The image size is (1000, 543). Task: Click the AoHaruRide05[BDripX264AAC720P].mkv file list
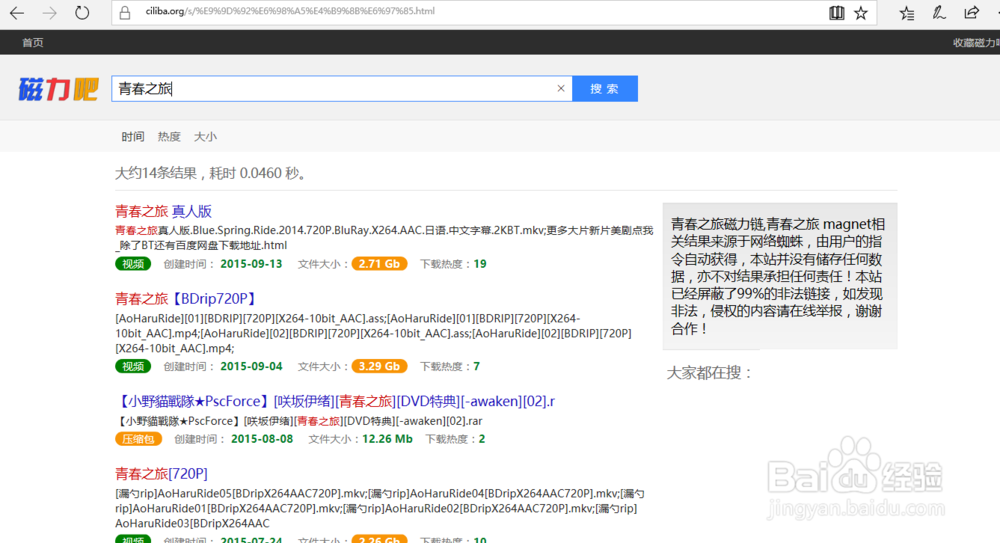tap(381, 509)
